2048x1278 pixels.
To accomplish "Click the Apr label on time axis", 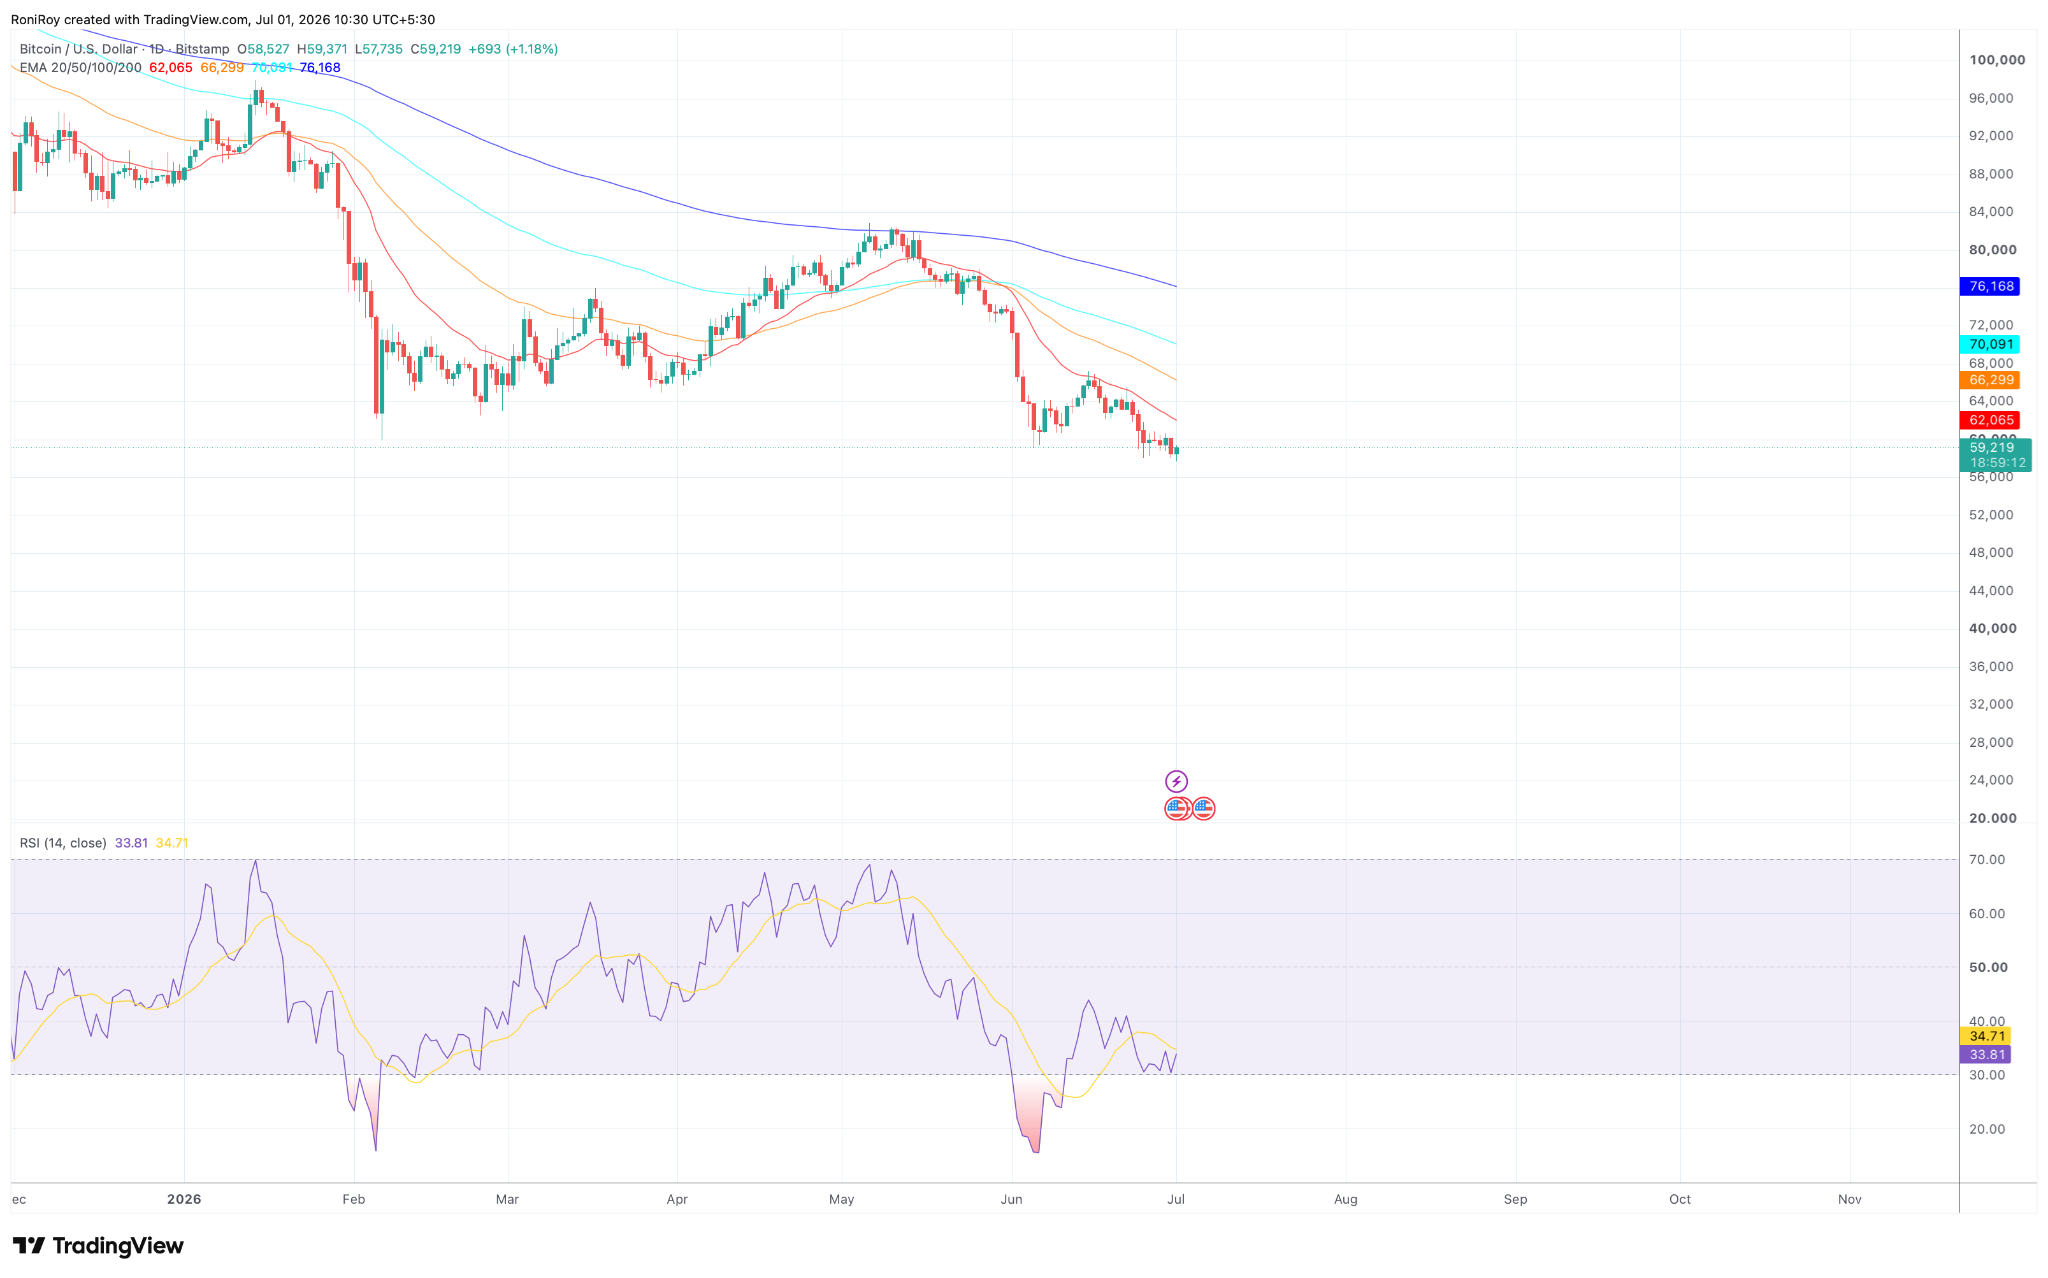I will coord(677,1200).
